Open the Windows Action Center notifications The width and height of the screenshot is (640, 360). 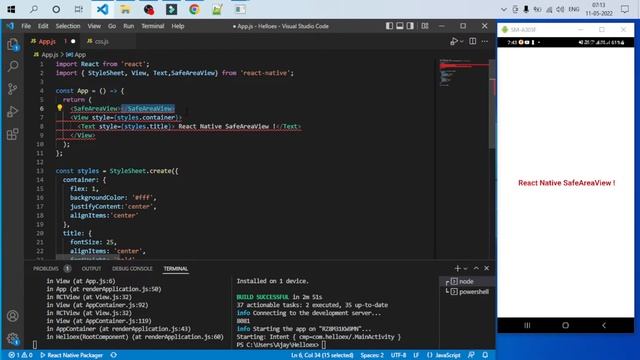pos(625,9)
